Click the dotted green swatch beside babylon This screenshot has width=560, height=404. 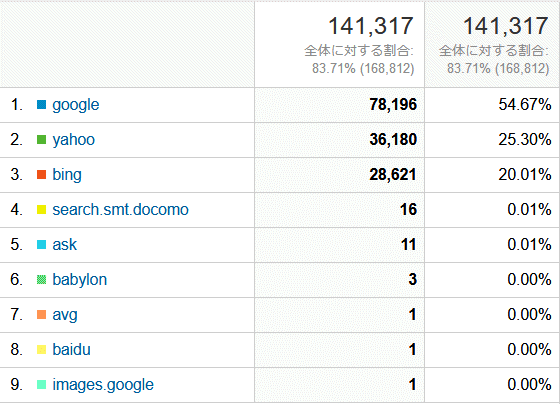coord(41,280)
